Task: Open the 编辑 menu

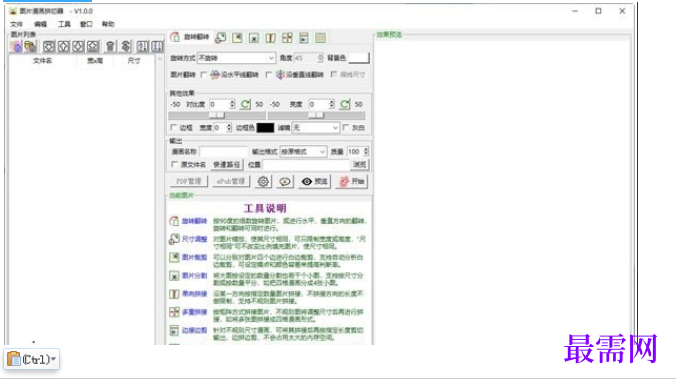Action: pyautogui.click(x=41, y=24)
